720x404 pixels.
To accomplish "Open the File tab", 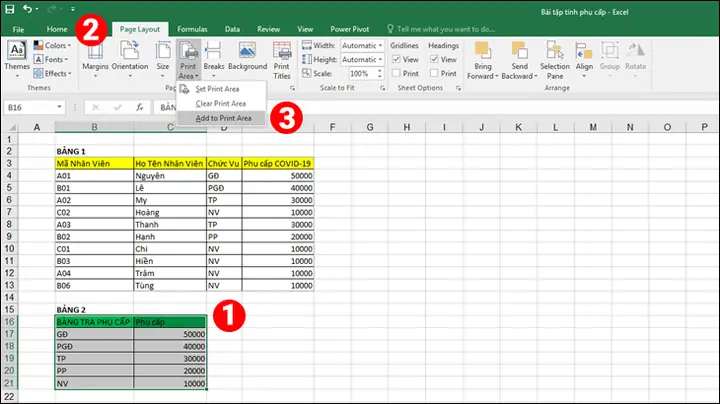I will coord(18,29).
